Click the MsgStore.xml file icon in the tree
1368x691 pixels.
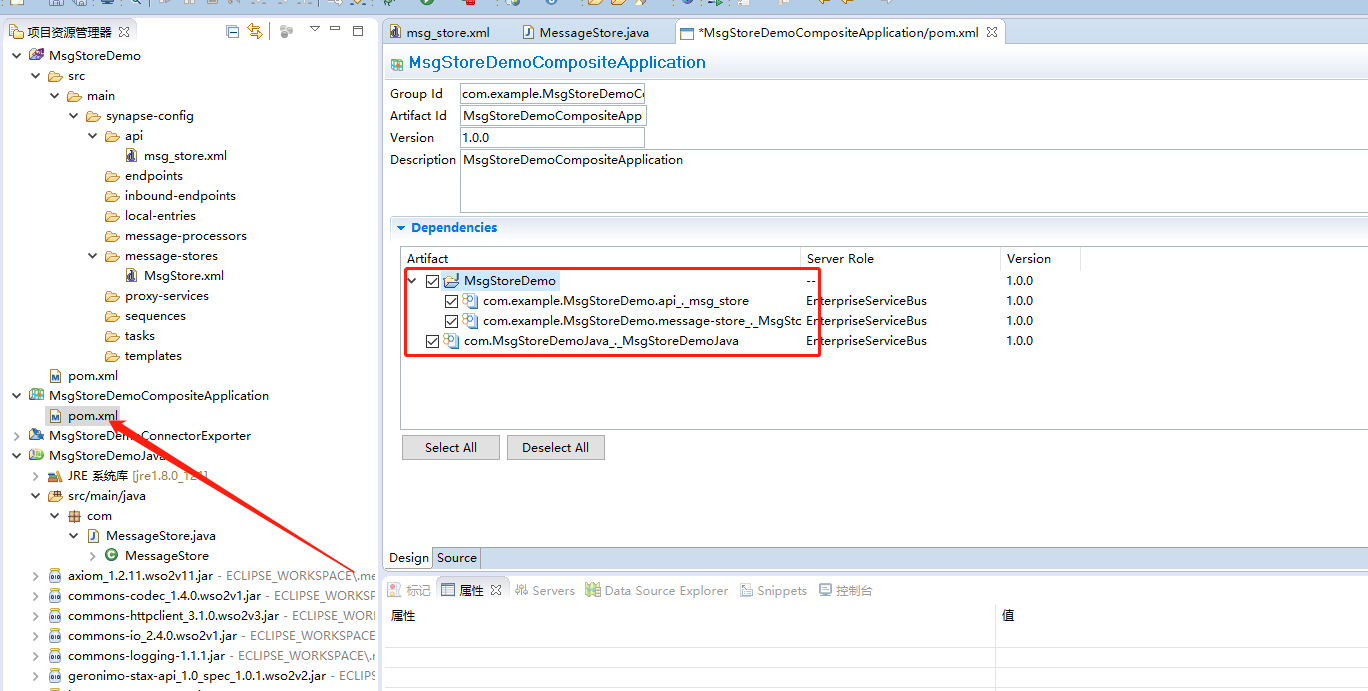(x=132, y=276)
